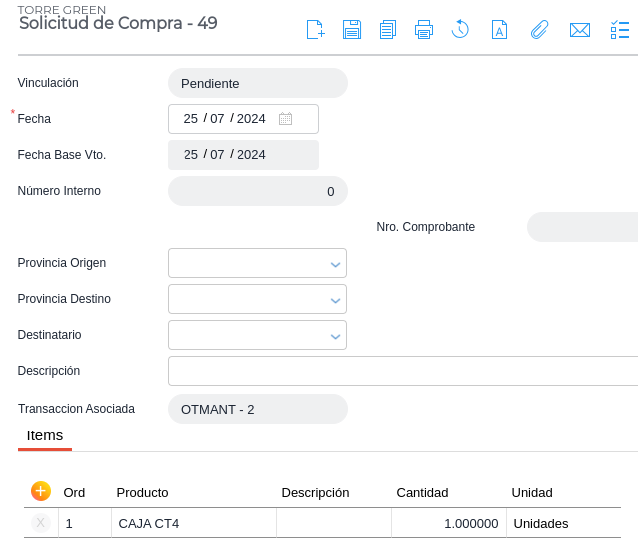Open the Destinatario dropdown

[335, 336]
